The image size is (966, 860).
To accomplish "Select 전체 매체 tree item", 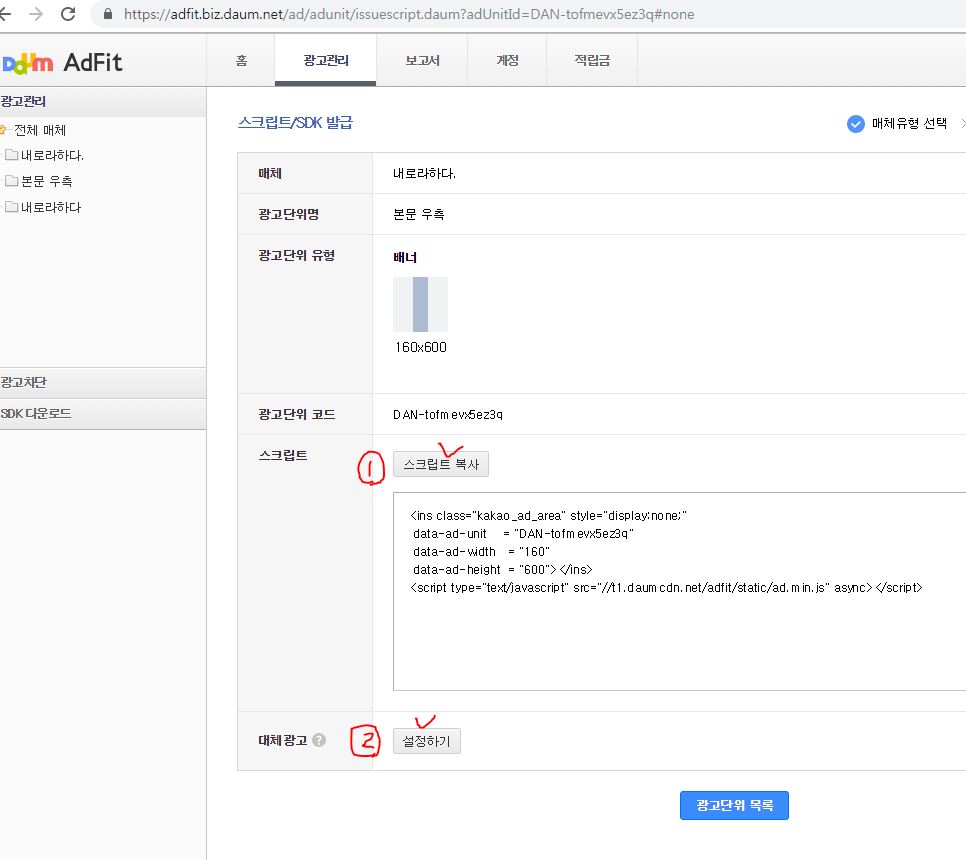I will pyautogui.click(x=40, y=130).
